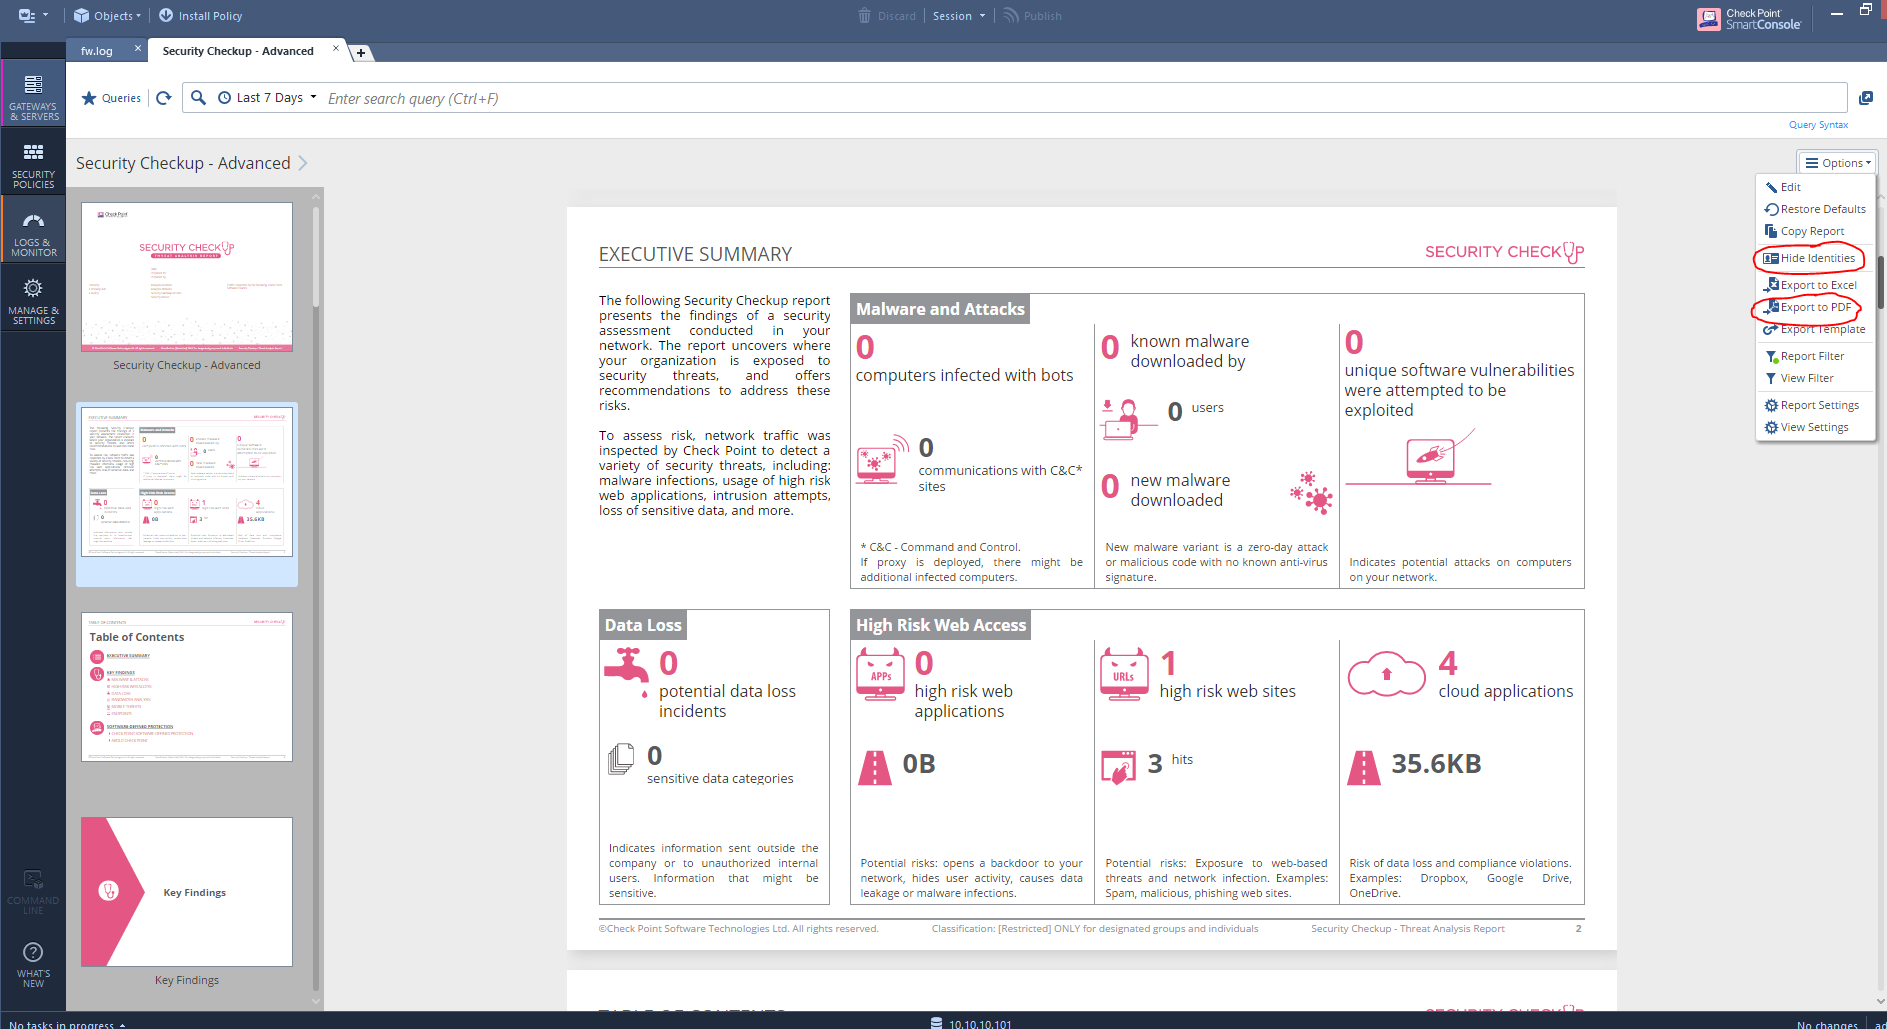Screen dimensions: 1887x1029
Task: Click the 3 hits browser icon
Action: click(x=1119, y=767)
